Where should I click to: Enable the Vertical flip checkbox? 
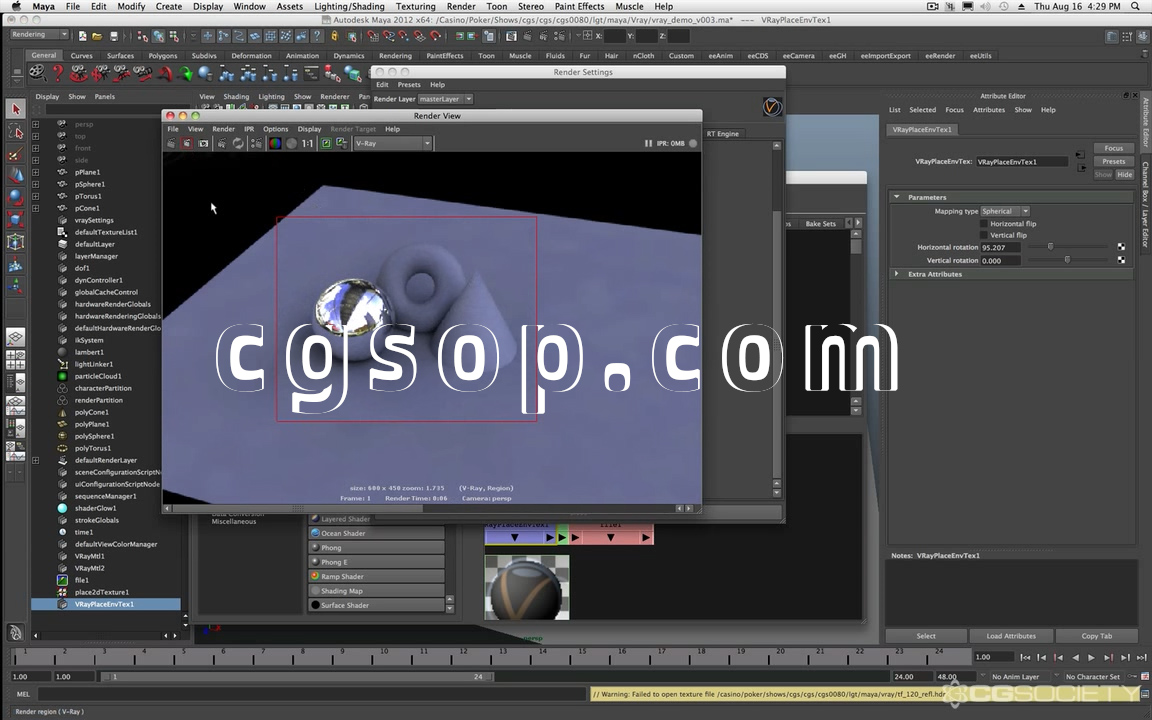pos(984,235)
